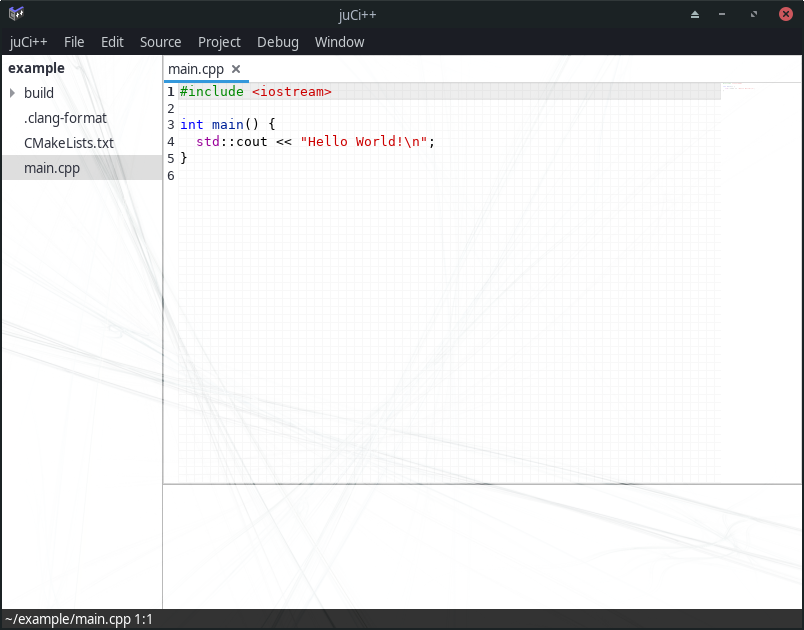Switch to the main.cpp editor tab
The height and width of the screenshot is (630, 804).
(196, 69)
